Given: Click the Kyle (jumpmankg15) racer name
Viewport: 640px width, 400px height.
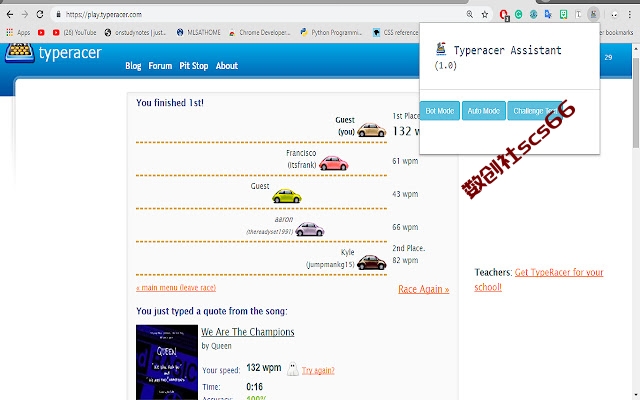Looking at the screenshot, I should coord(330,258).
